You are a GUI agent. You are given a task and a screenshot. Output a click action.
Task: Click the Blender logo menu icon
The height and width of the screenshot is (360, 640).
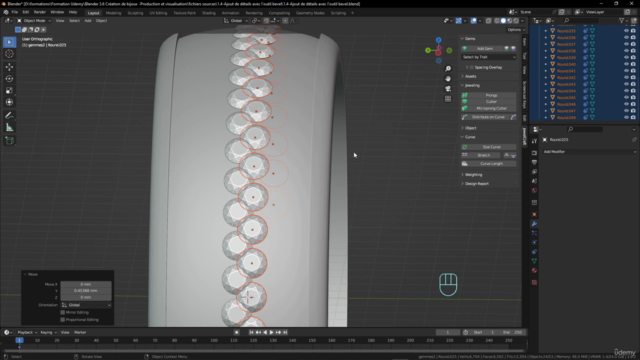[6, 12]
